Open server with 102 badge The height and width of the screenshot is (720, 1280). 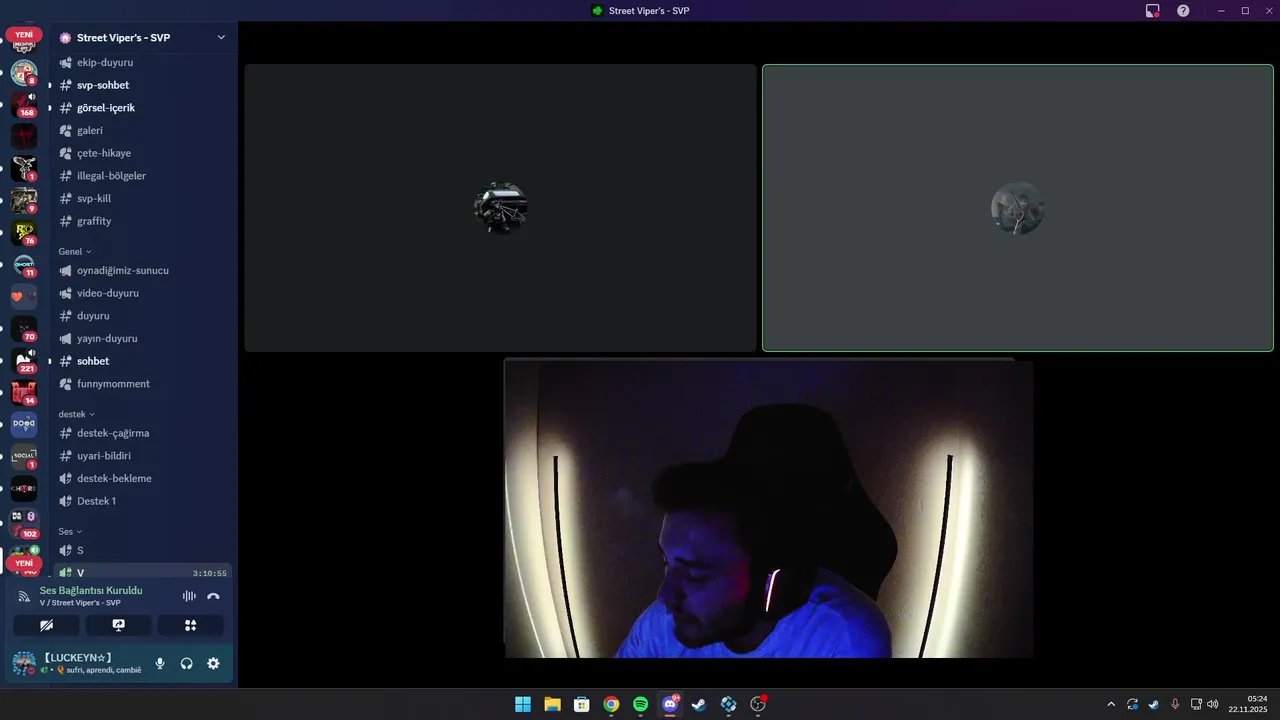[x=24, y=523]
